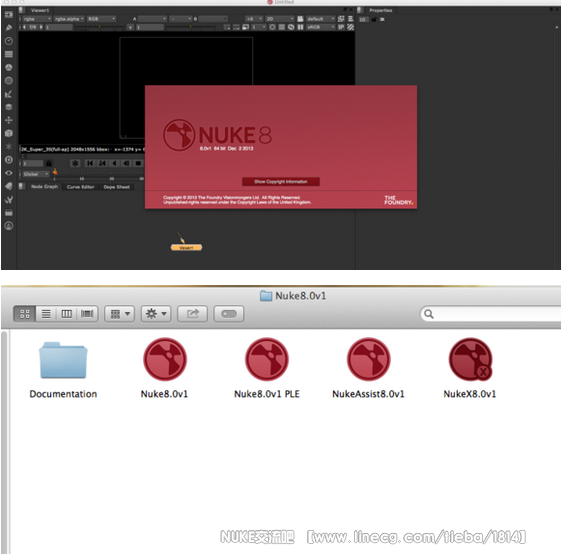This screenshot has height=554, width=561.
Task: Toggle the viewer pause update button
Action: point(301,27)
